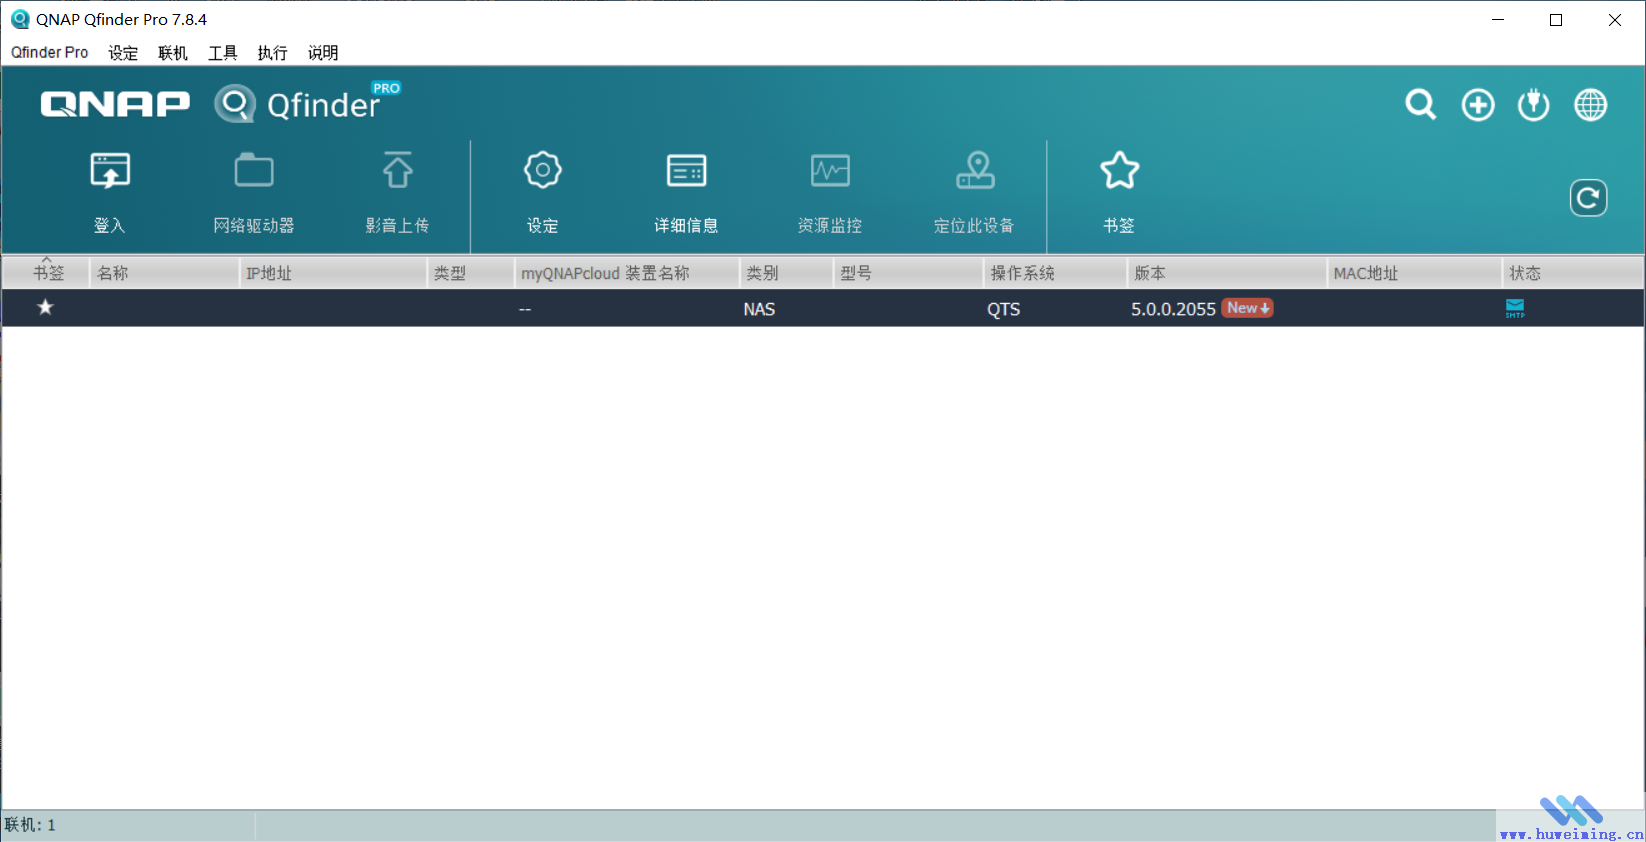Select the NAS cell in device row
The image size is (1646, 842).
(x=759, y=309)
